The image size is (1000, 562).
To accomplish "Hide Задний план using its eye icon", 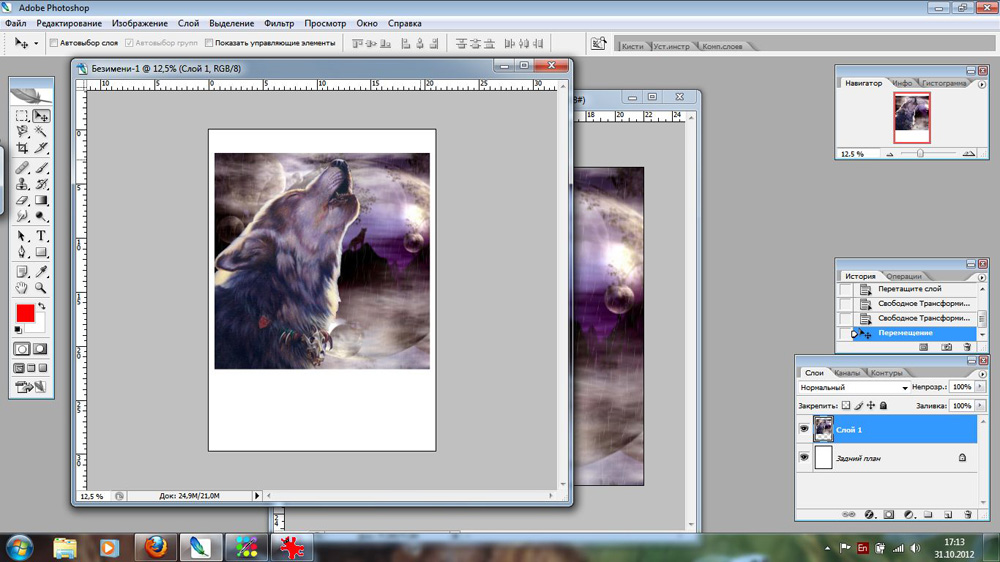I will click(x=804, y=457).
